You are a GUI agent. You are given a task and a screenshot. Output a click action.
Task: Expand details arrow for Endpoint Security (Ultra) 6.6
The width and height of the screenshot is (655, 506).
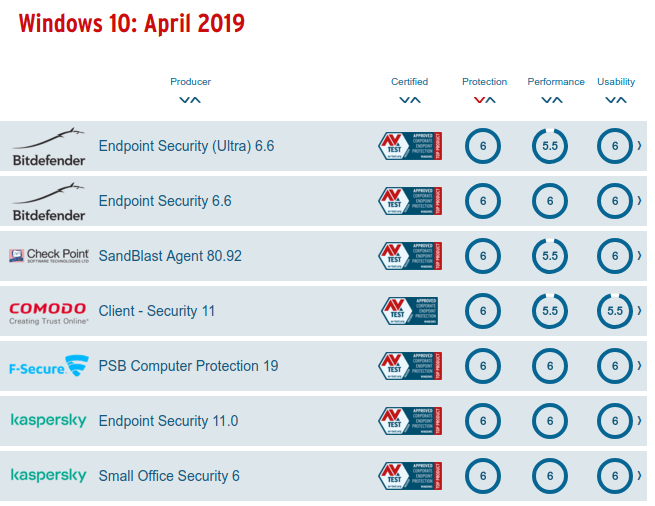[x=640, y=145]
